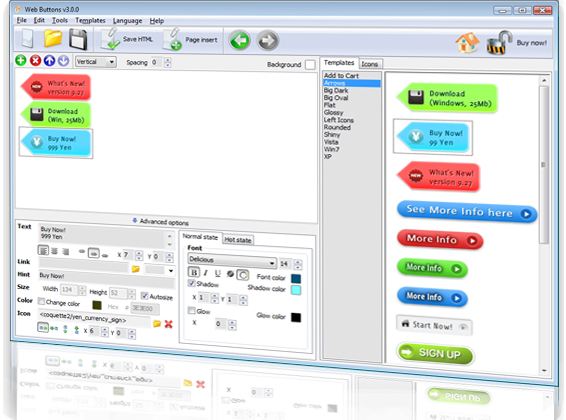Expand the Advanced options section

click(x=160, y=222)
